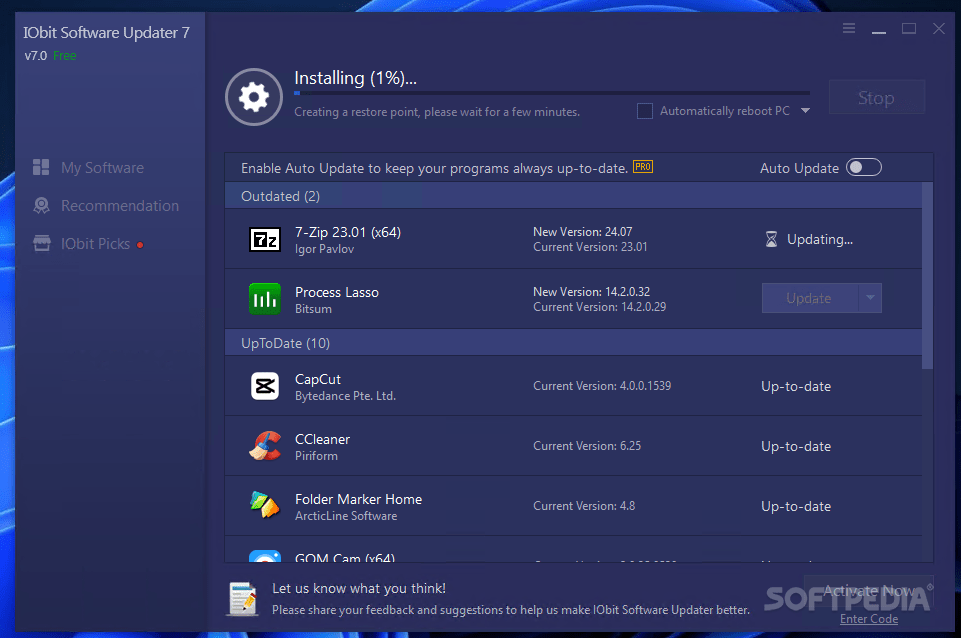This screenshot has width=961, height=638.
Task: Click the hourglass icon beside Updating
Action: (x=771, y=239)
